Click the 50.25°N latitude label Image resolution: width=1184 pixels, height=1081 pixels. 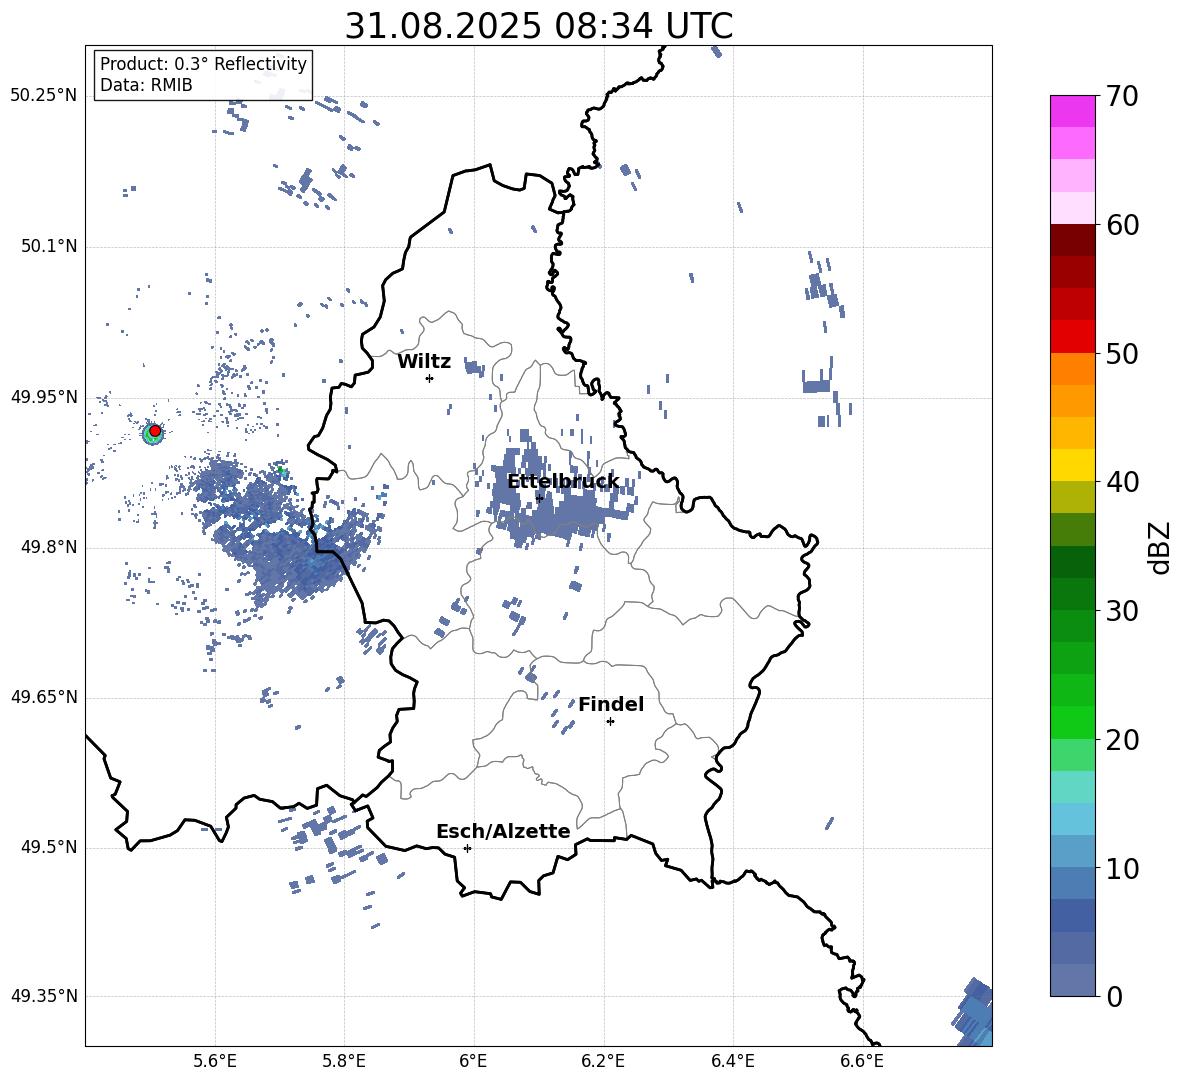[x=44, y=96]
